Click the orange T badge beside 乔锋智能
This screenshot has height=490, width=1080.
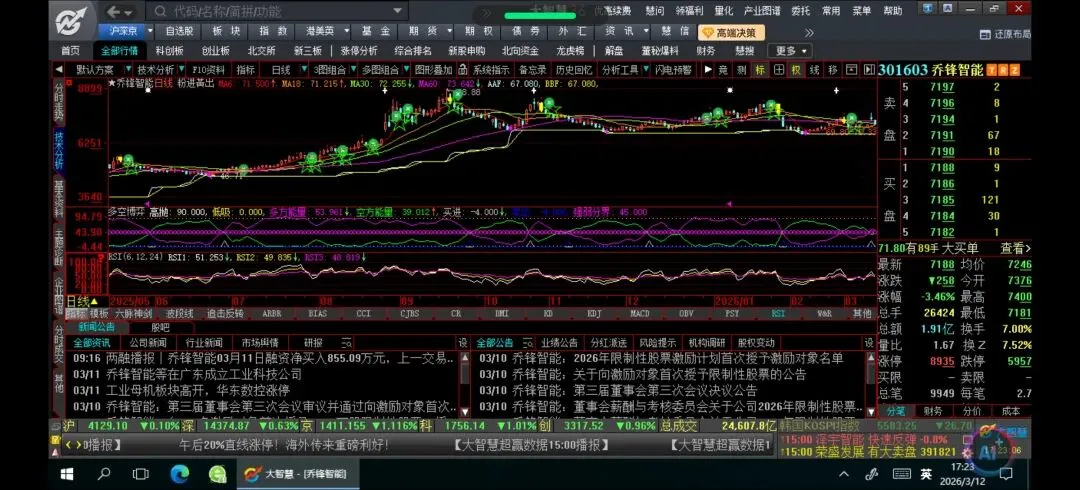point(992,70)
